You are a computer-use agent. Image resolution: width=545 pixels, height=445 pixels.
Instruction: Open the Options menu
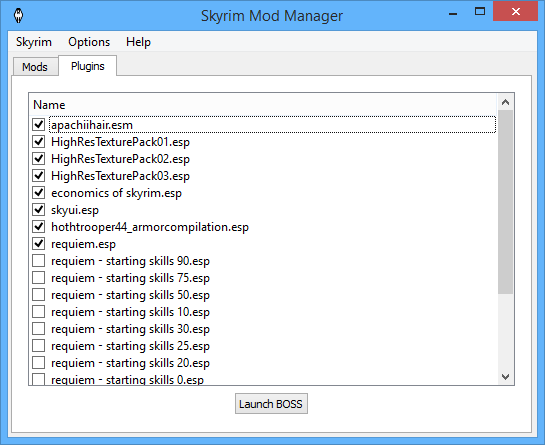point(89,42)
